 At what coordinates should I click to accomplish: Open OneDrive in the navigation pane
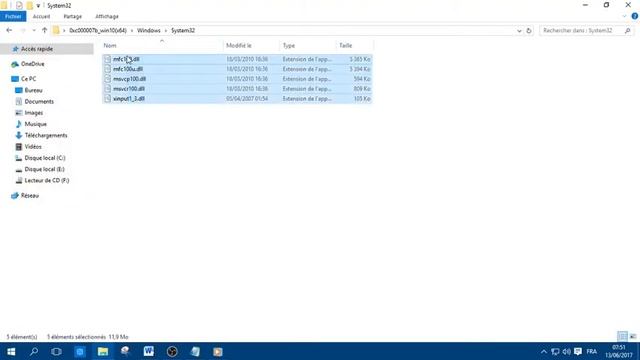pyautogui.click(x=32, y=64)
